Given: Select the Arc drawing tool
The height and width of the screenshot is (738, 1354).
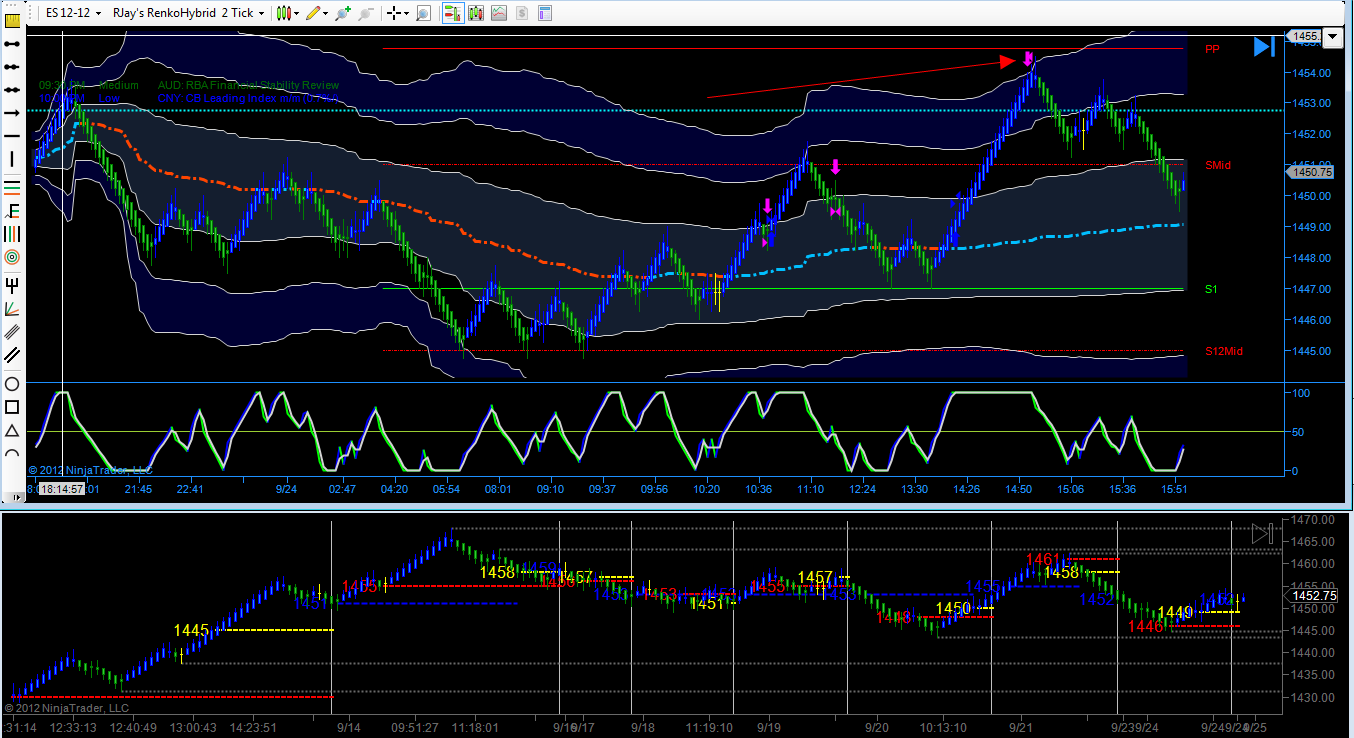Looking at the screenshot, I should click(12, 453).
